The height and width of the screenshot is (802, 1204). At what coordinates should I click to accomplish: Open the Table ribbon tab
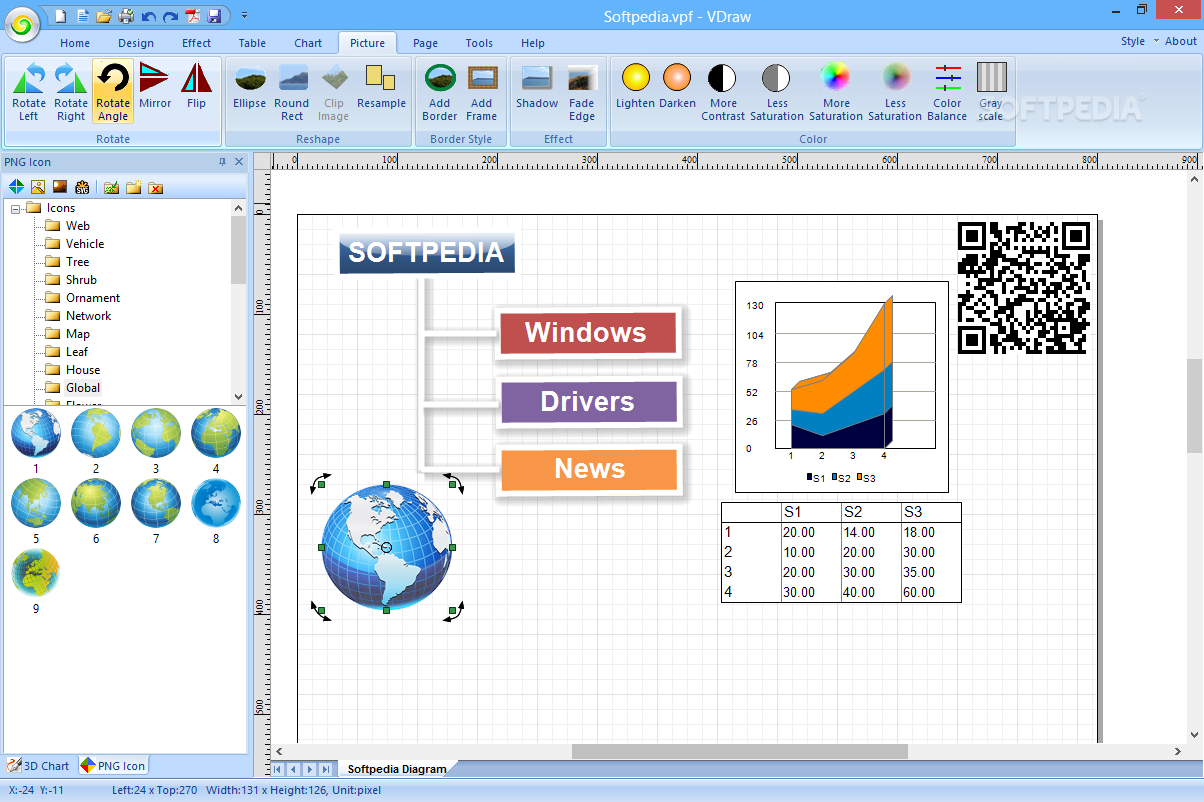pyautogui.click(x=253, y=43)
